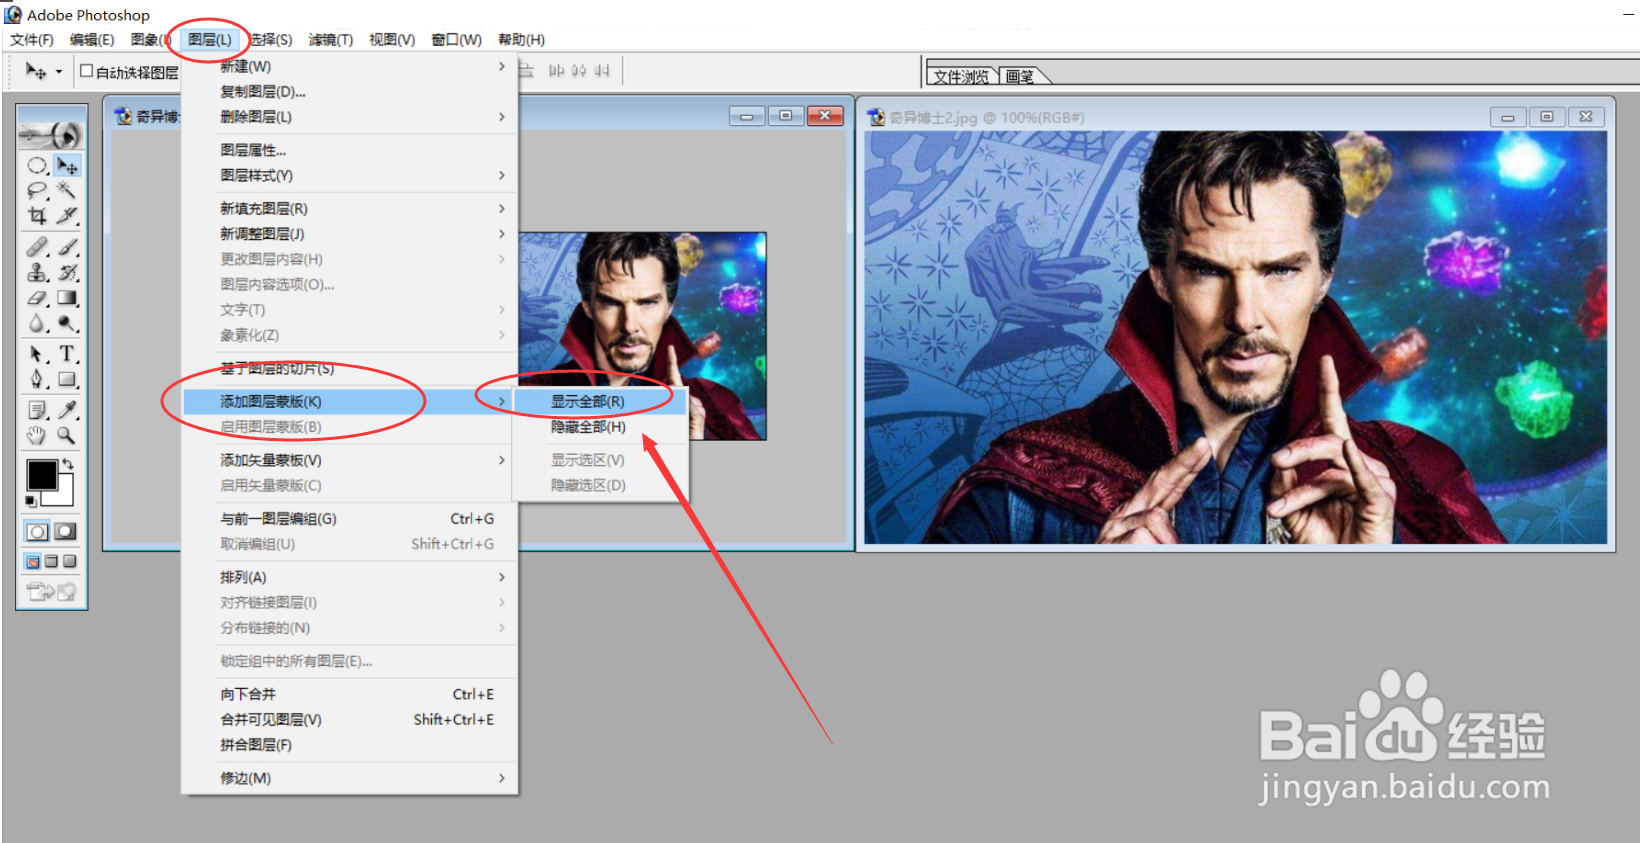Image resolution: width=1640 pixels, height=843 pixels.
Task: Select the Pen tool
Action: (x=38, y=380)
